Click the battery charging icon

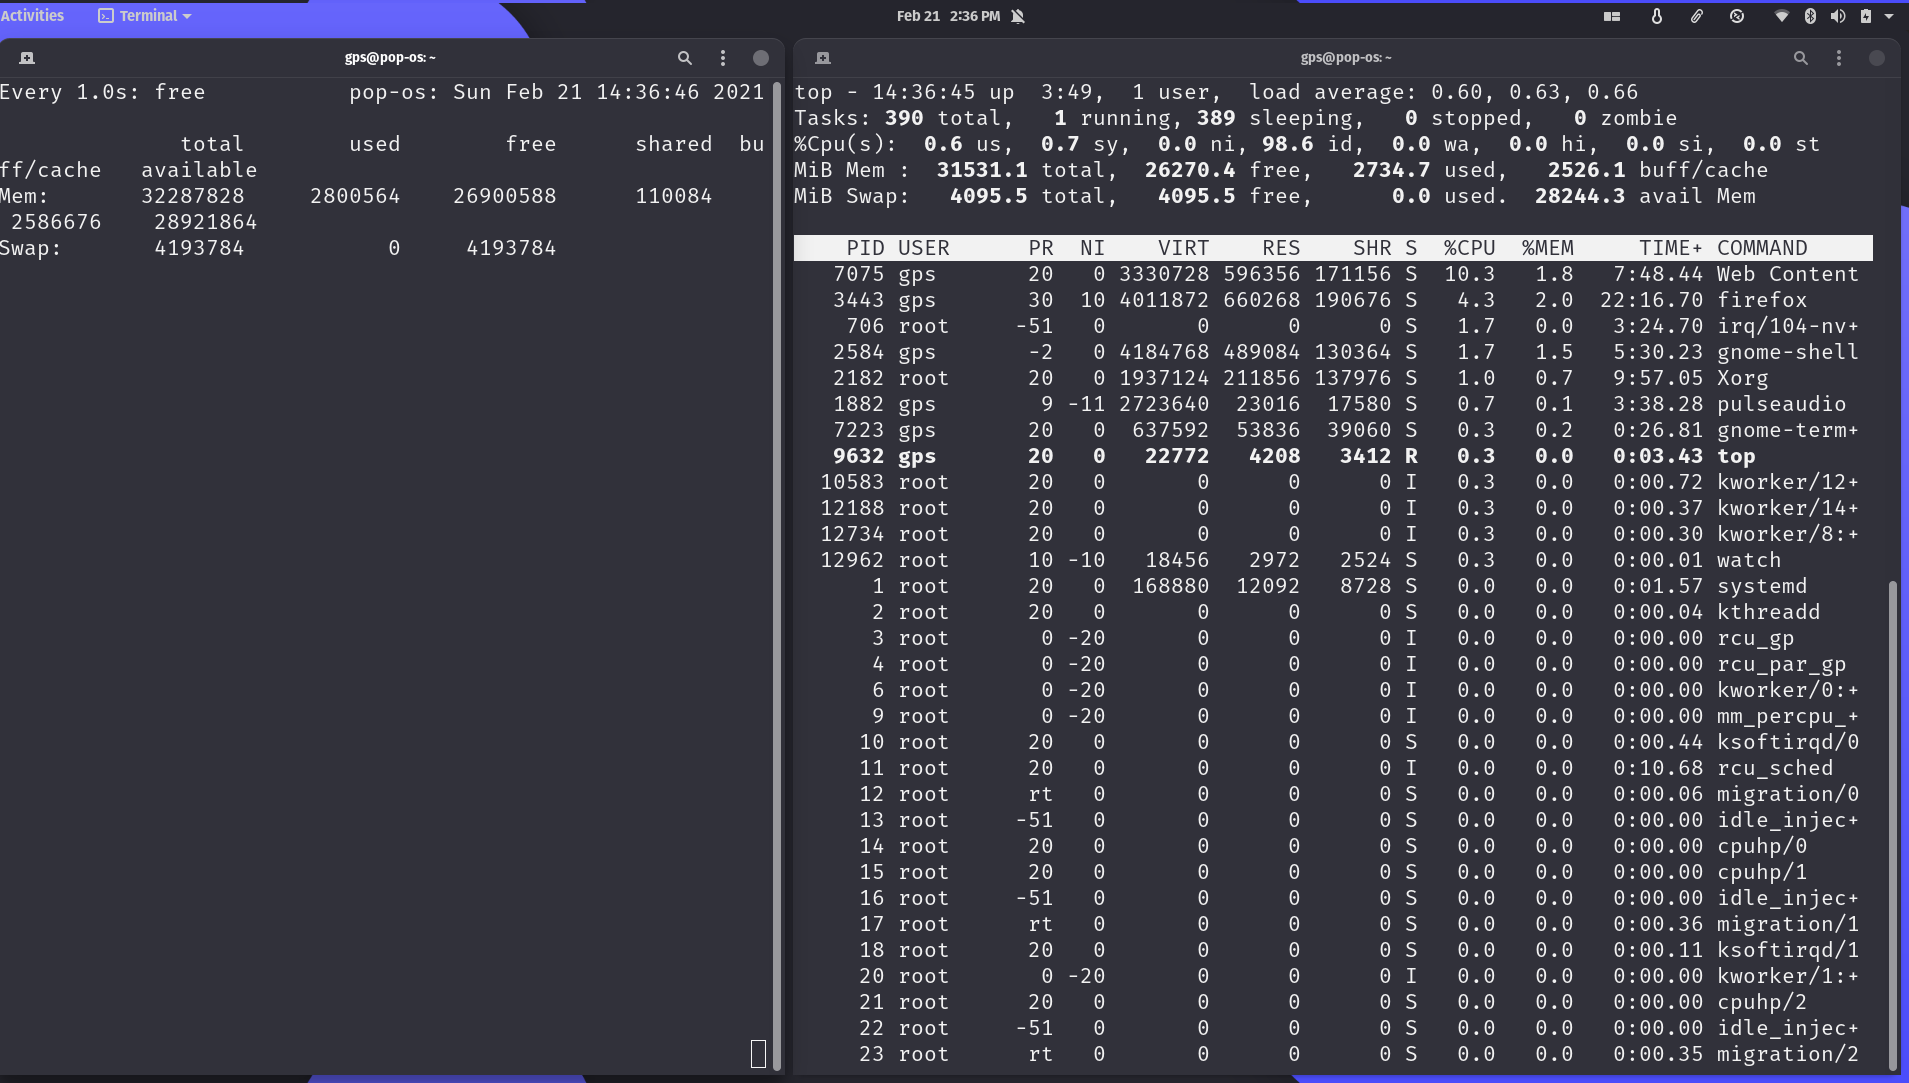point(1866,16)
